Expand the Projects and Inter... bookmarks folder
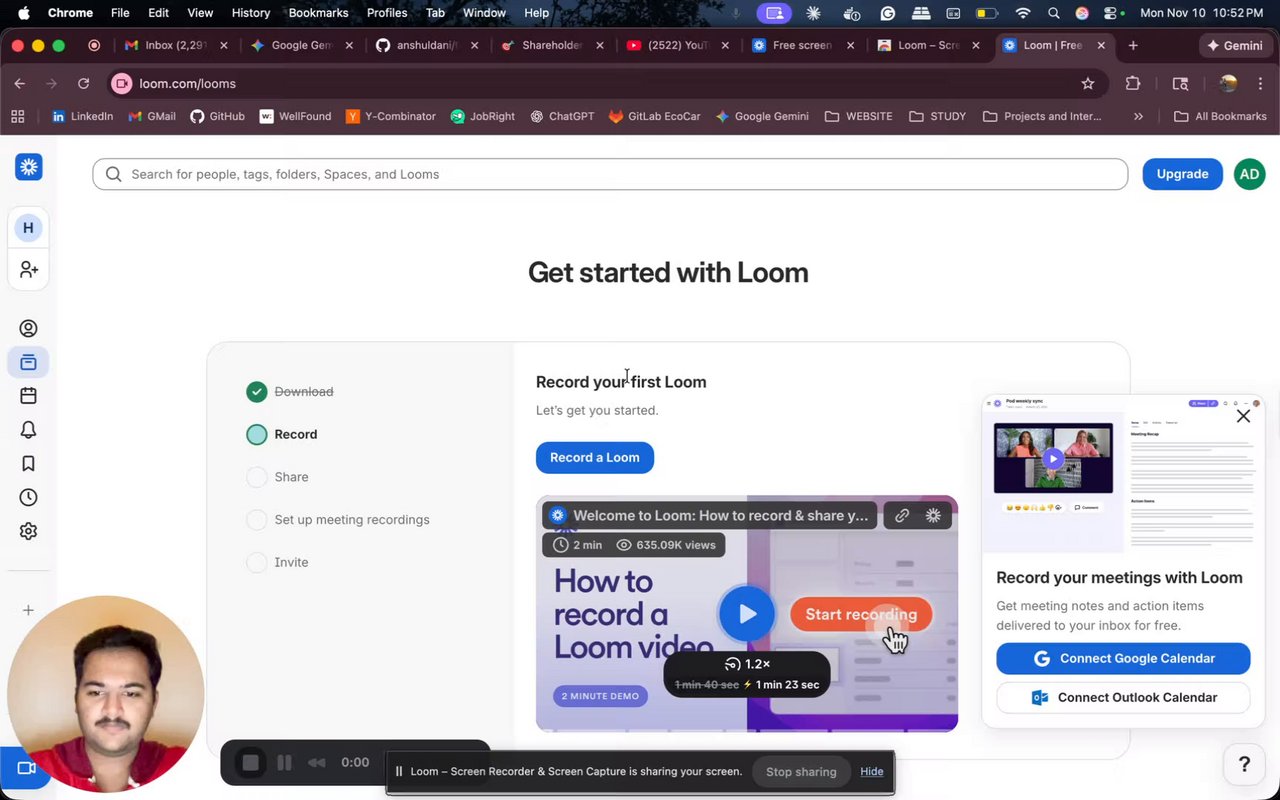Image resolution: width=1280 pixels, height=800 pixels. 1042,116
